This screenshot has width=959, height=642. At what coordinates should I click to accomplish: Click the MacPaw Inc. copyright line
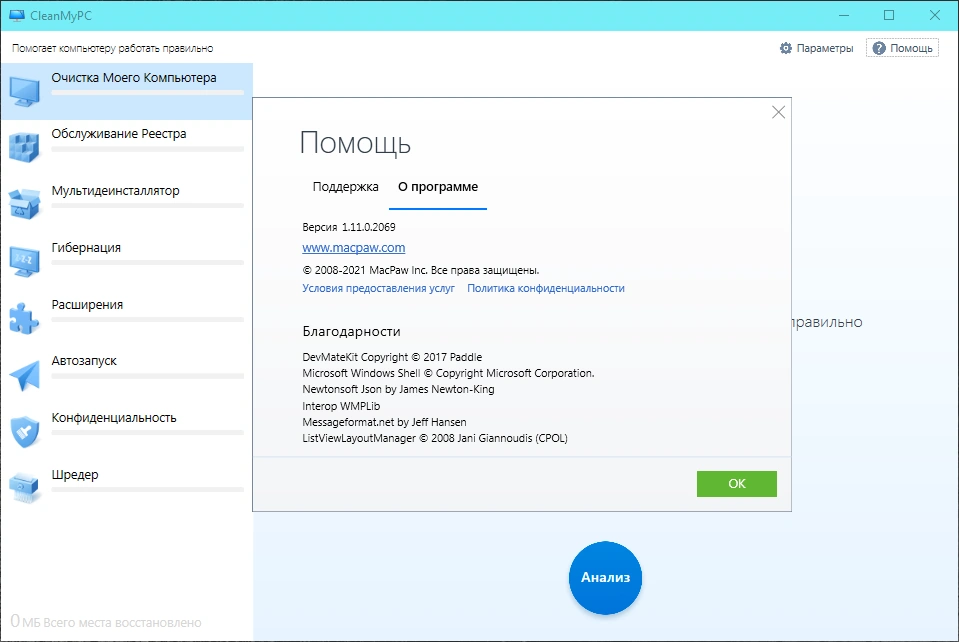coord(421,270)
